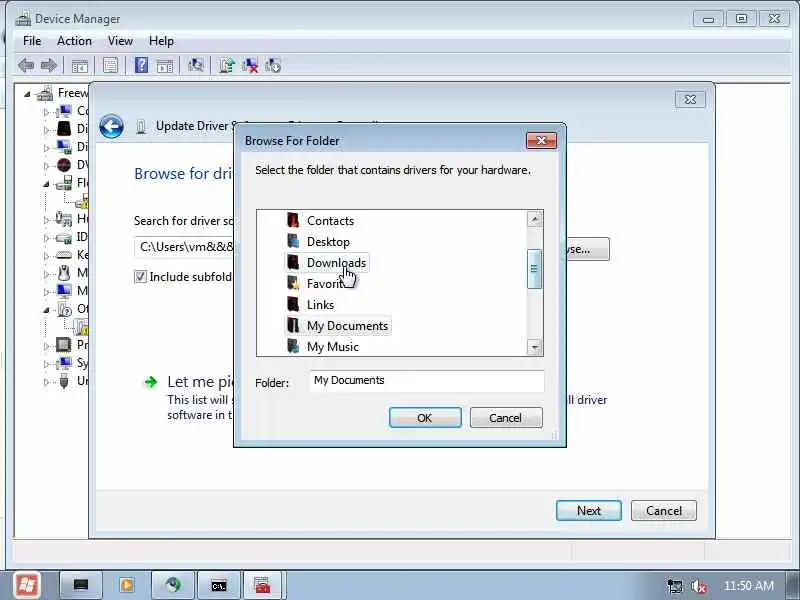
Task: Click the network tray icon
Action: point(675,586)
